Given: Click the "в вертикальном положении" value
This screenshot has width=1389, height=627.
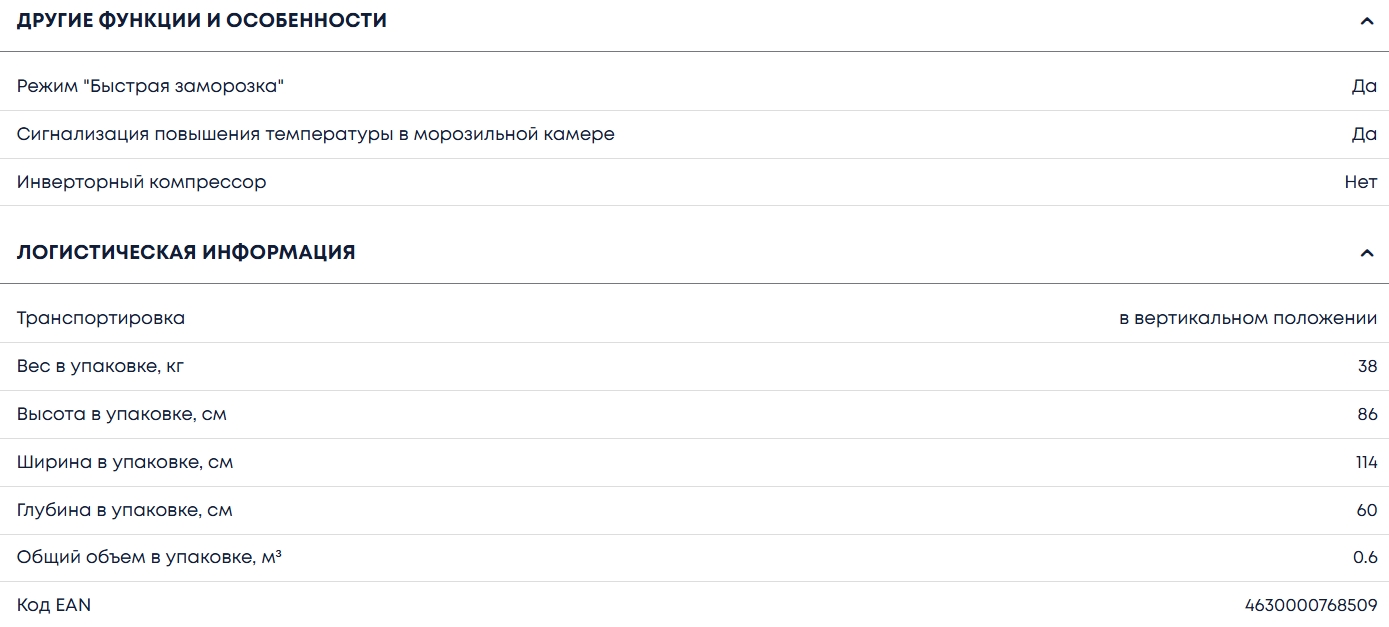Looking at the screenshot, I should (1248, 318).
